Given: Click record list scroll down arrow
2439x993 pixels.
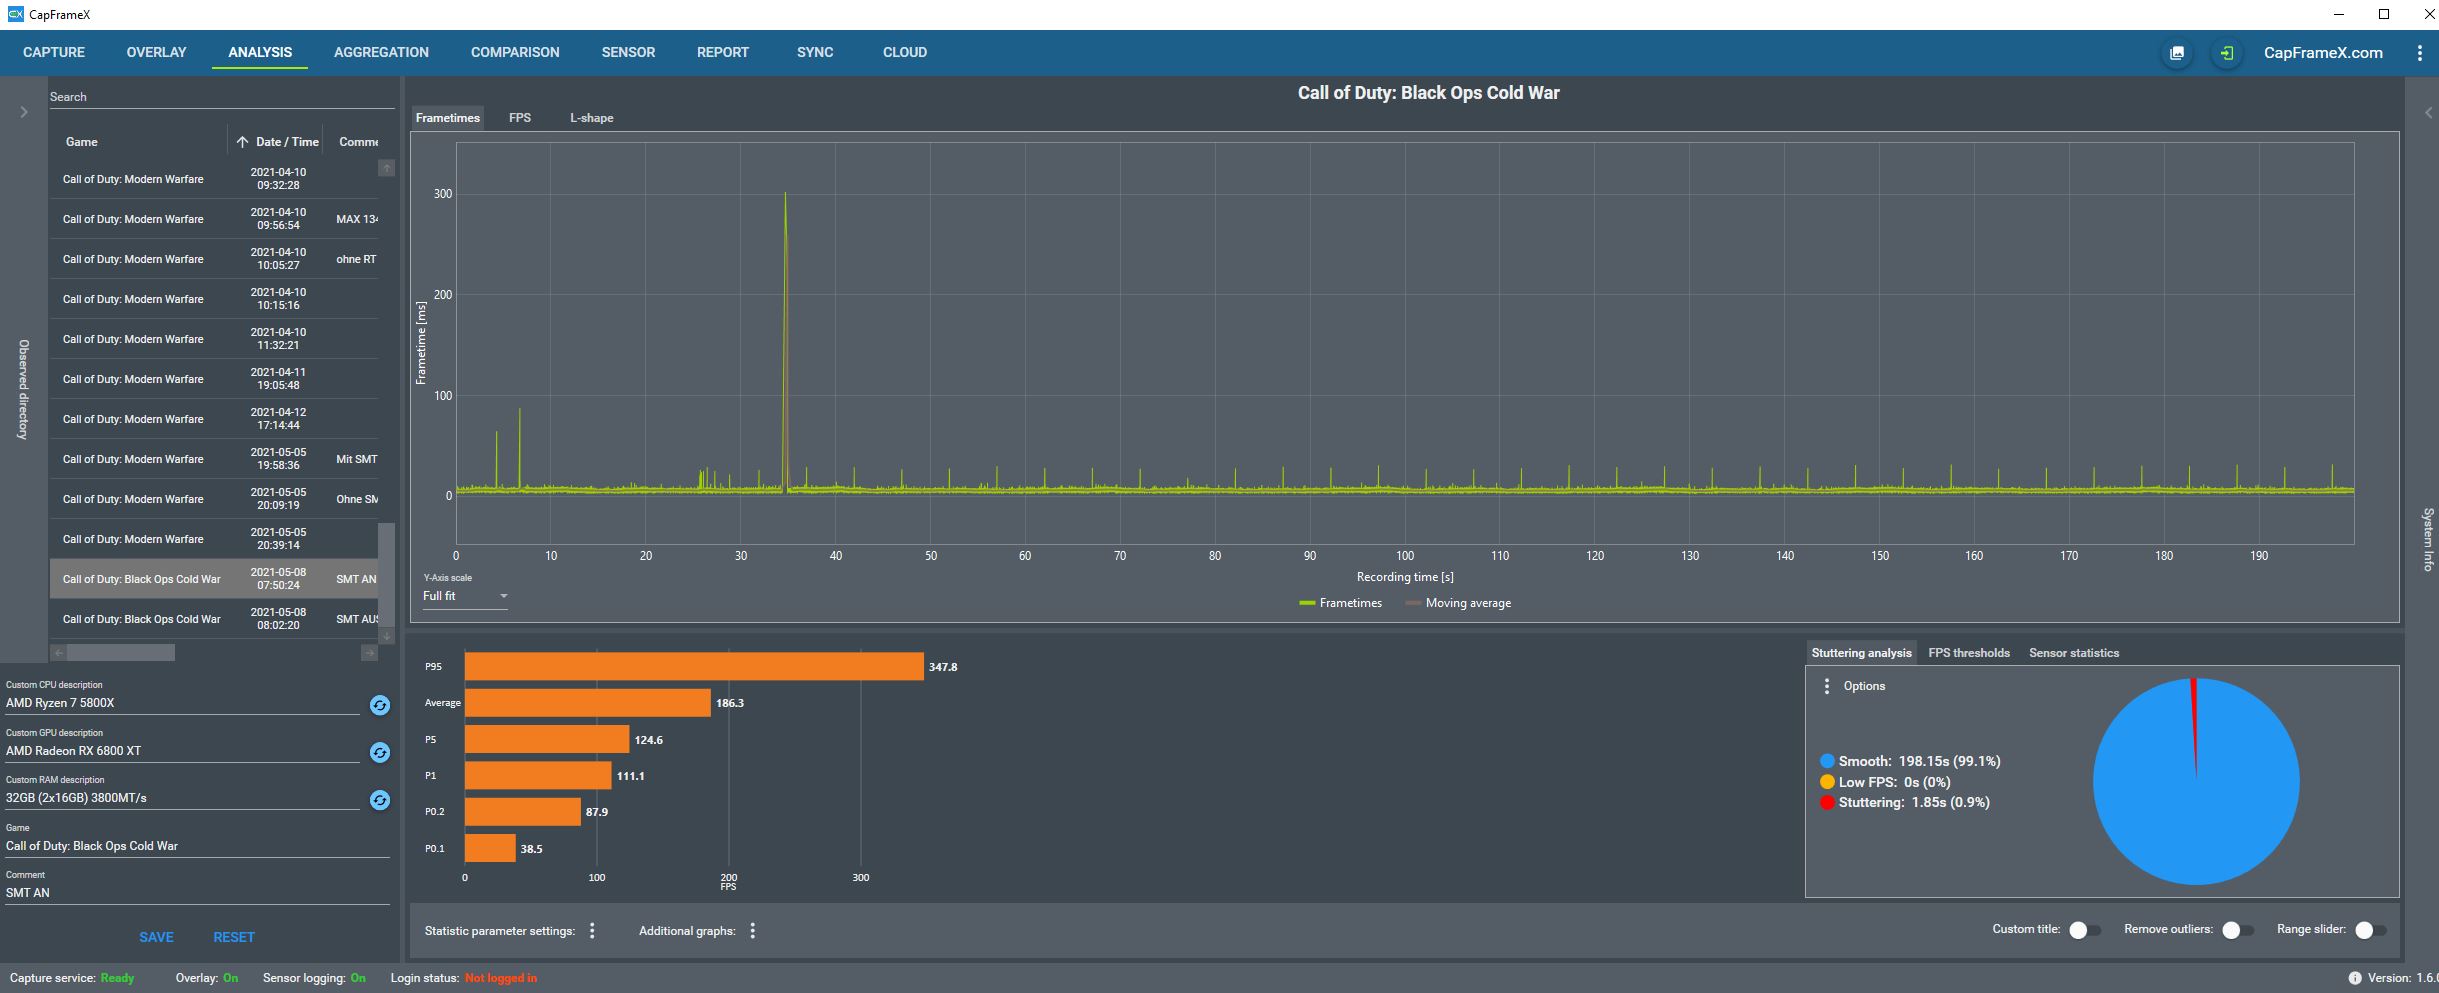Looking at the screenshot, I should coord(387,636).
